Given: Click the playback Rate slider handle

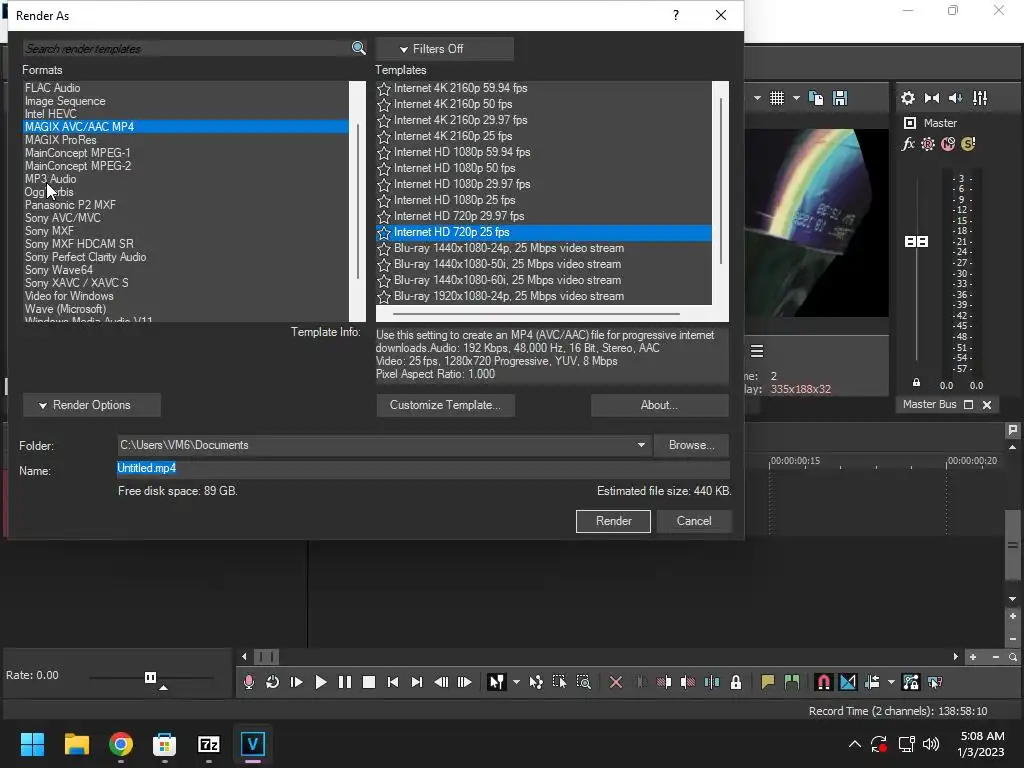Looking at the screenshot, I should tap(150, 677).
